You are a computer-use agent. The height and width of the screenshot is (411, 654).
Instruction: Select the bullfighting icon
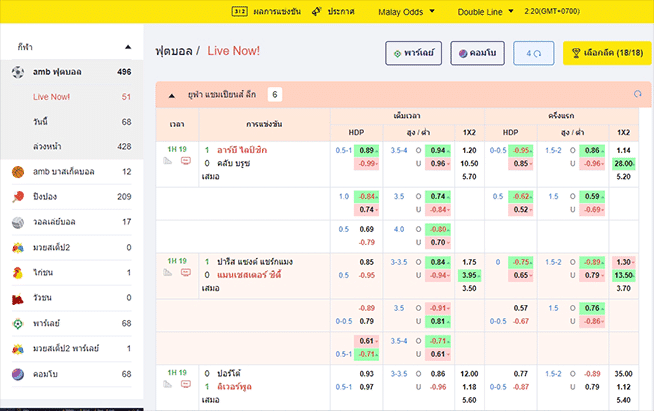18,298
